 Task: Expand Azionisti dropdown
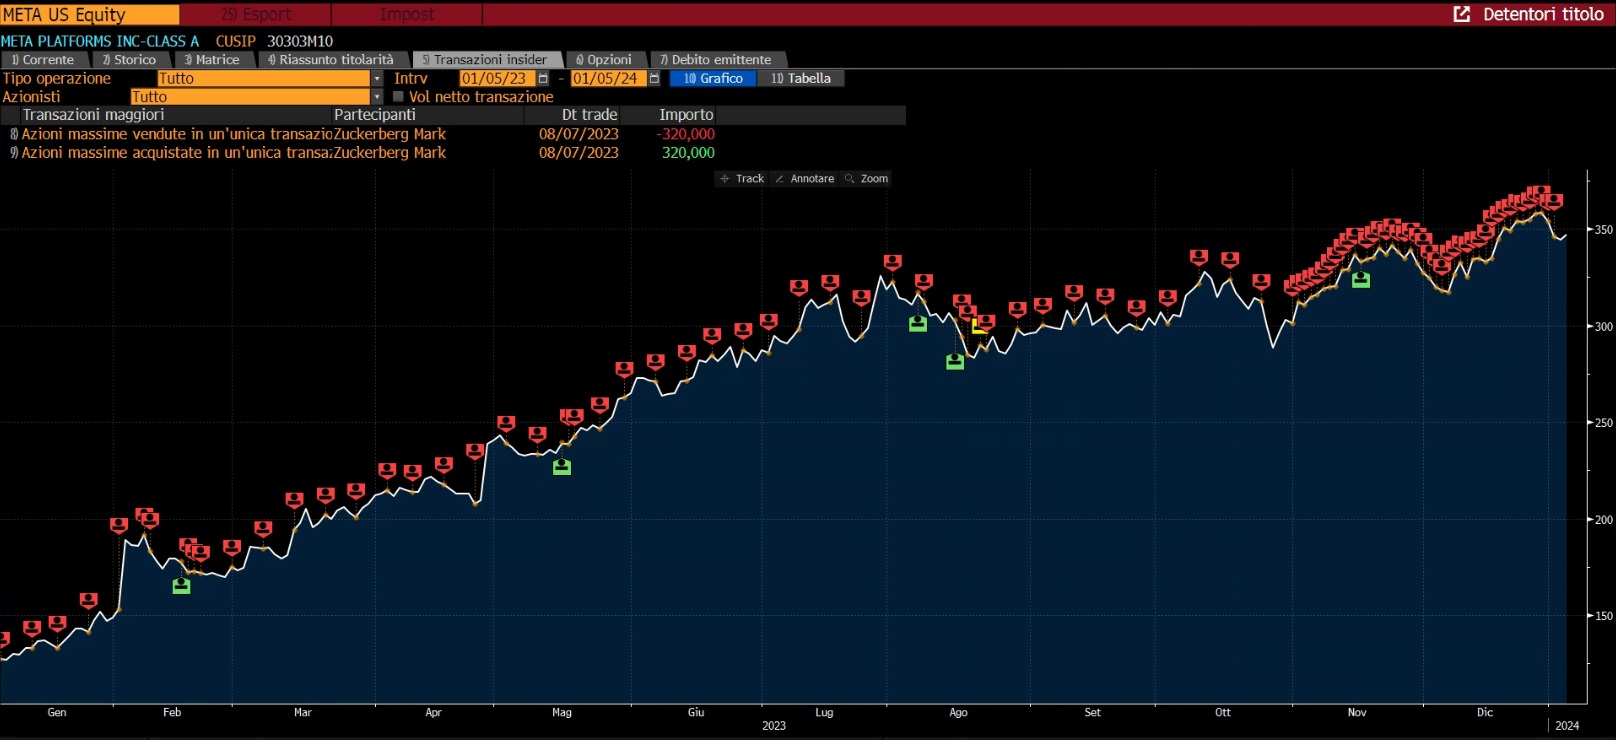click(x=377, y=97)
